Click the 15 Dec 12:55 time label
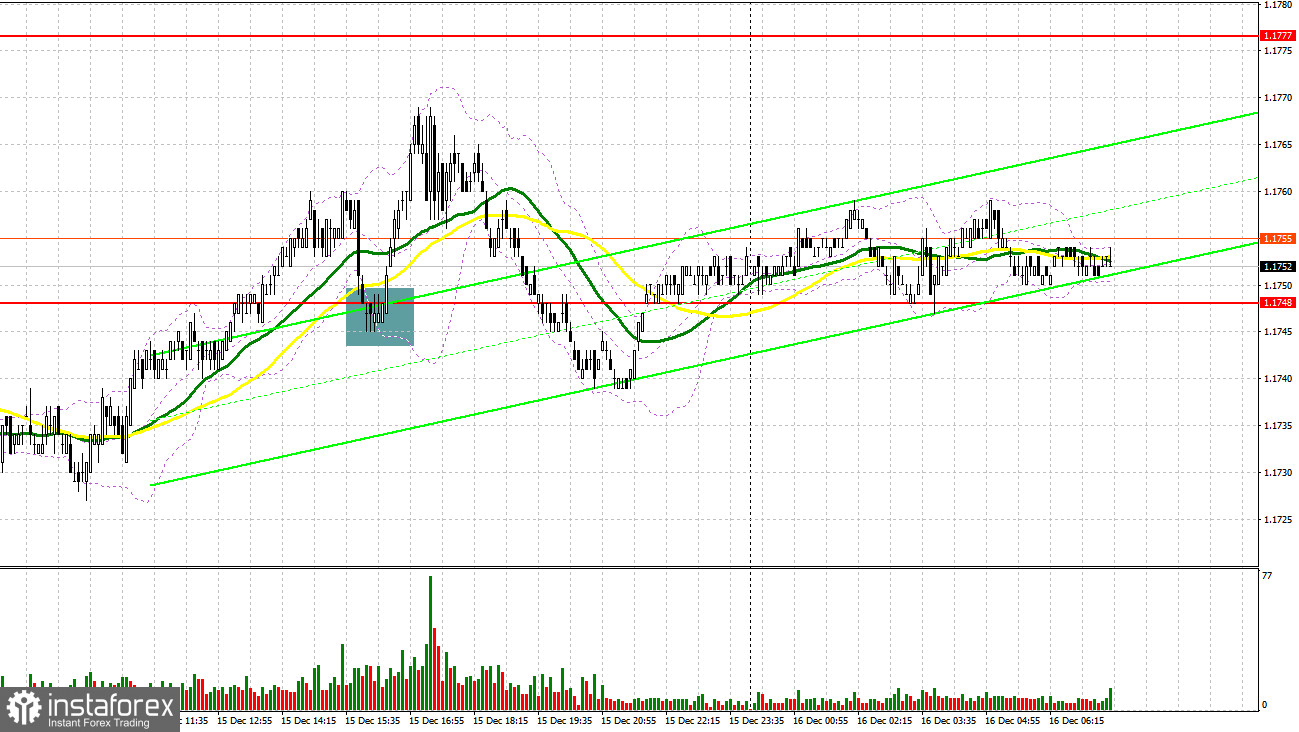The image size is (1299, 732). 243,720
